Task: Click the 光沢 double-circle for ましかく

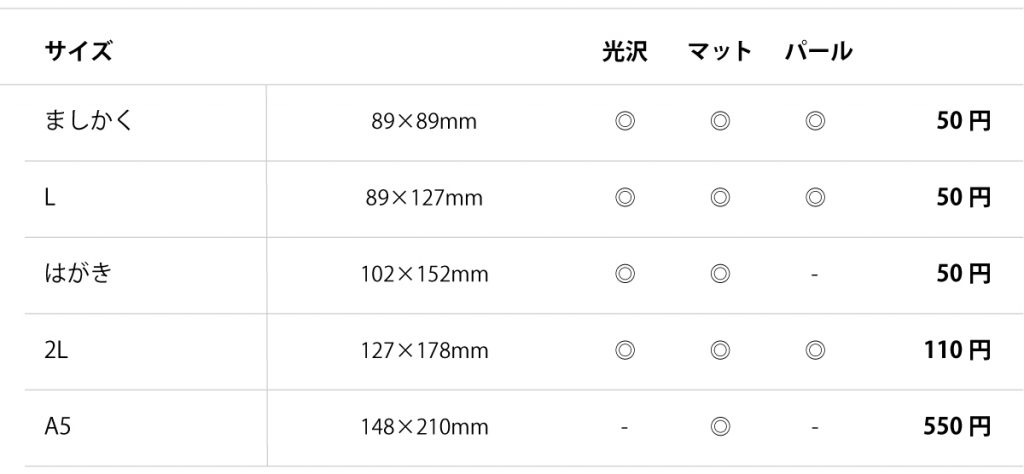Action: point(625,121)
